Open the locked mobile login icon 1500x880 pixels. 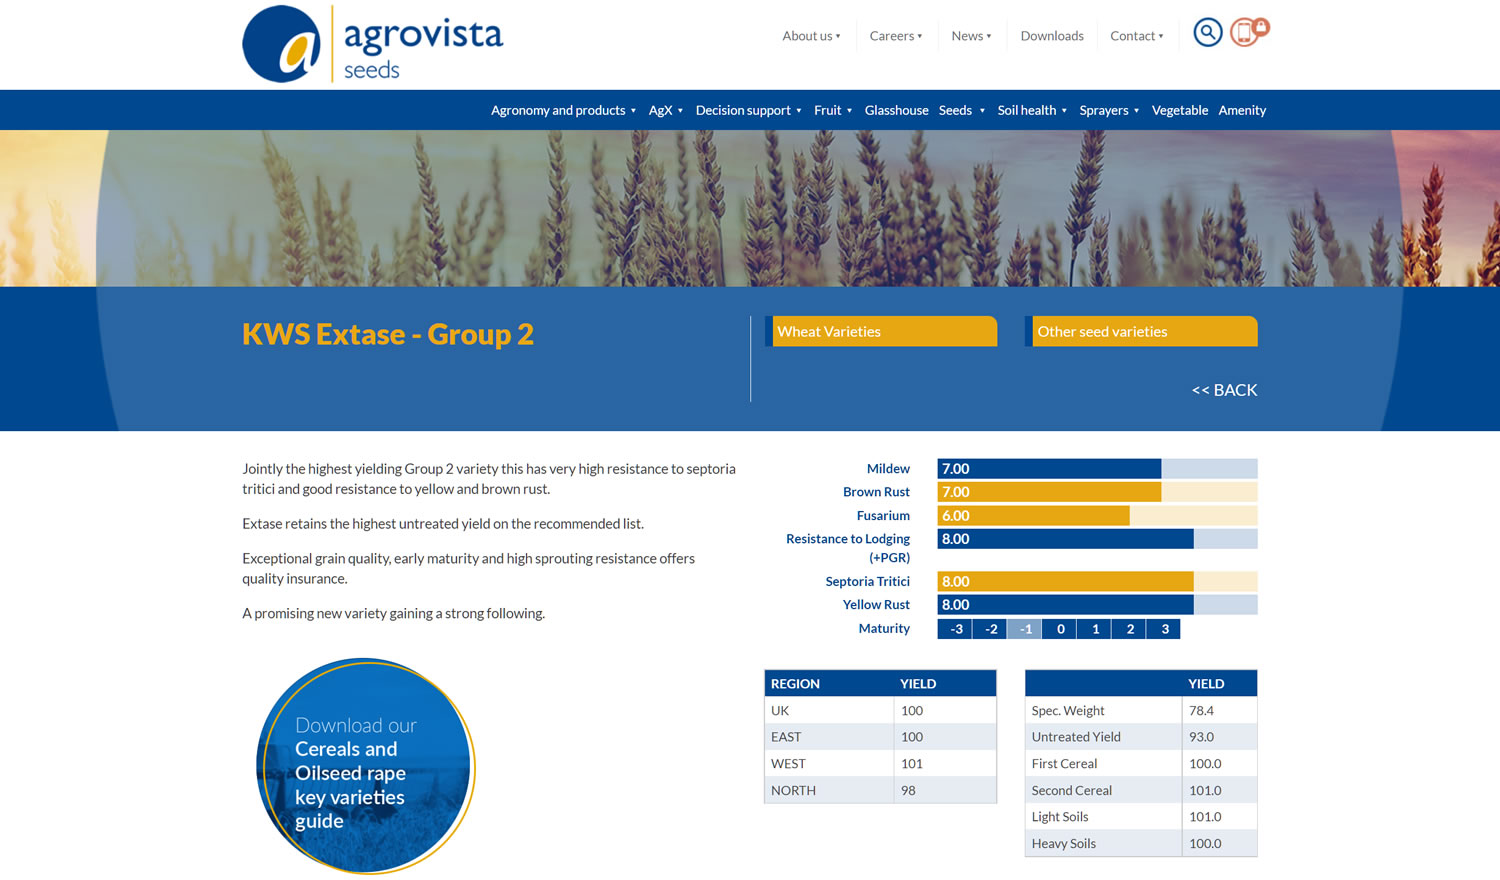tap(1247, 33)
